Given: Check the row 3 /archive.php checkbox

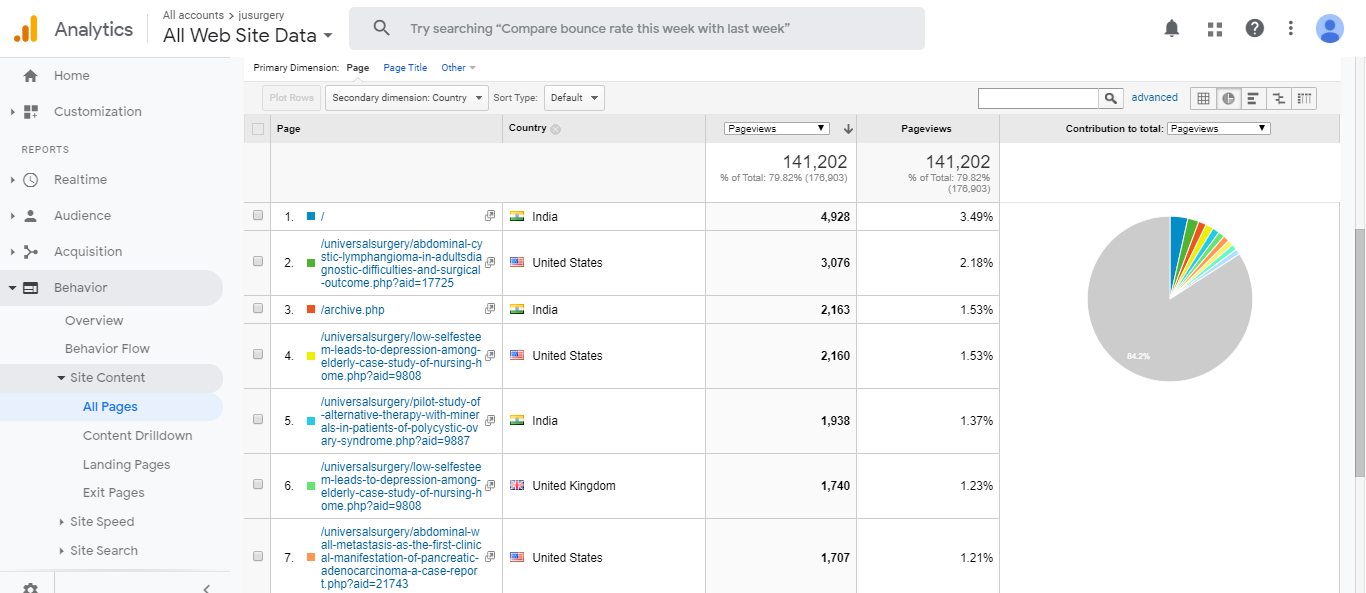Looking at the screenshot, I should click(x=258, y=309).
